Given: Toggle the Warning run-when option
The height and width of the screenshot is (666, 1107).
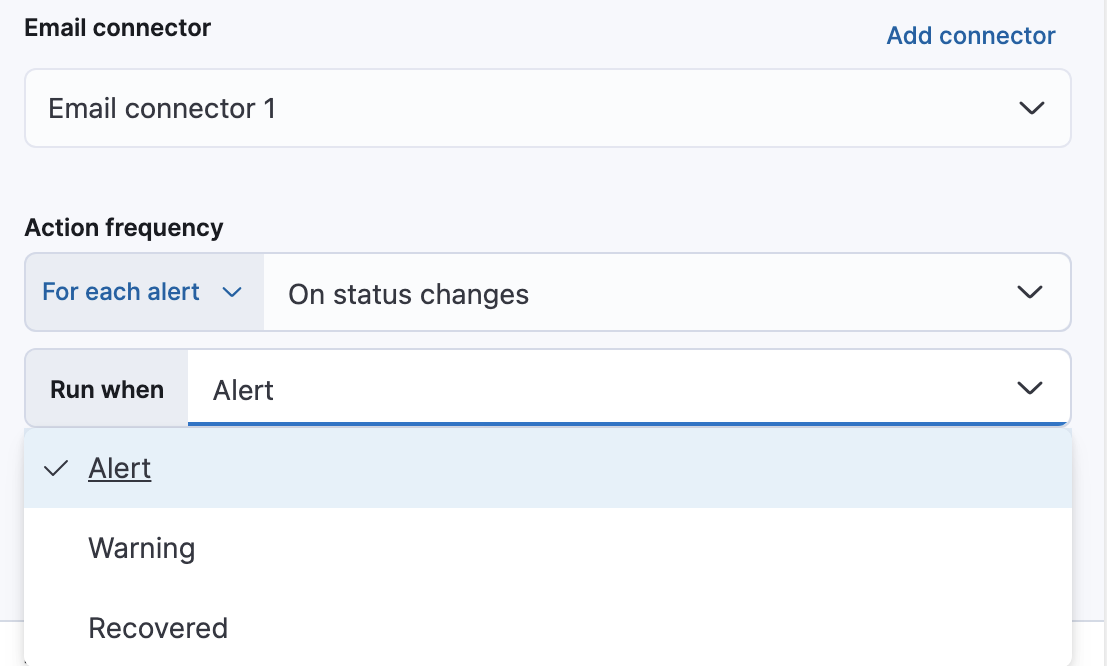Looking at the screenshot, I should coord(141,547).
